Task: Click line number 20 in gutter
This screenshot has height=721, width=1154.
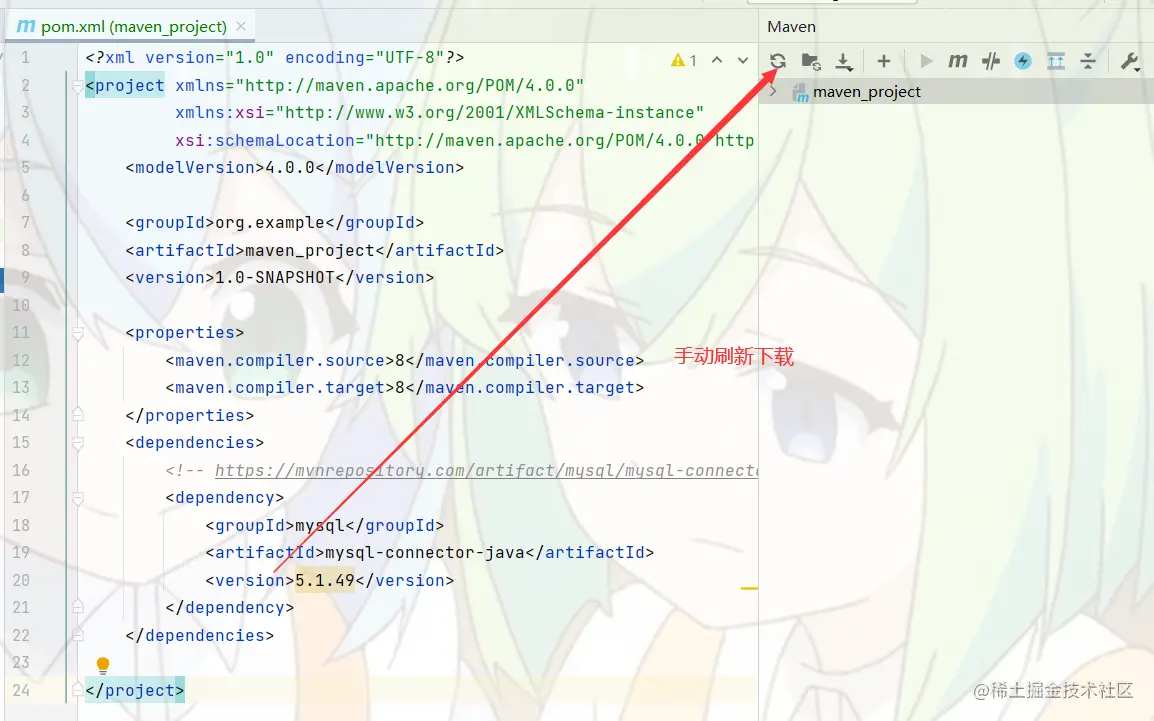Action: (21, 580)
